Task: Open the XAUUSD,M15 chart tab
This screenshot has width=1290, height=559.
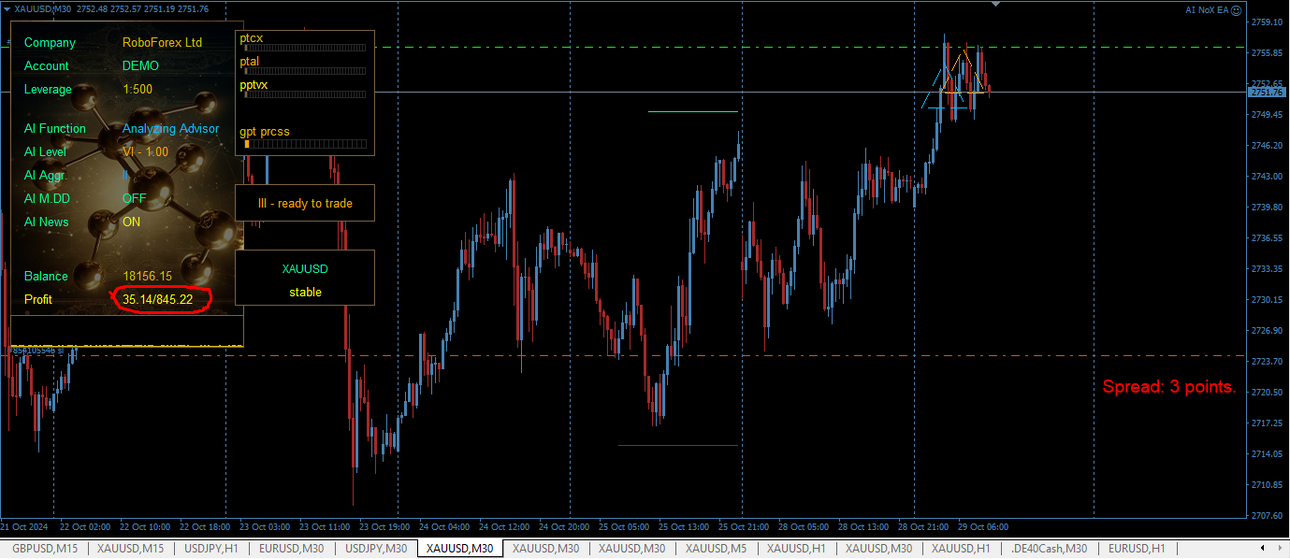Action: click(x=131, y=548)
